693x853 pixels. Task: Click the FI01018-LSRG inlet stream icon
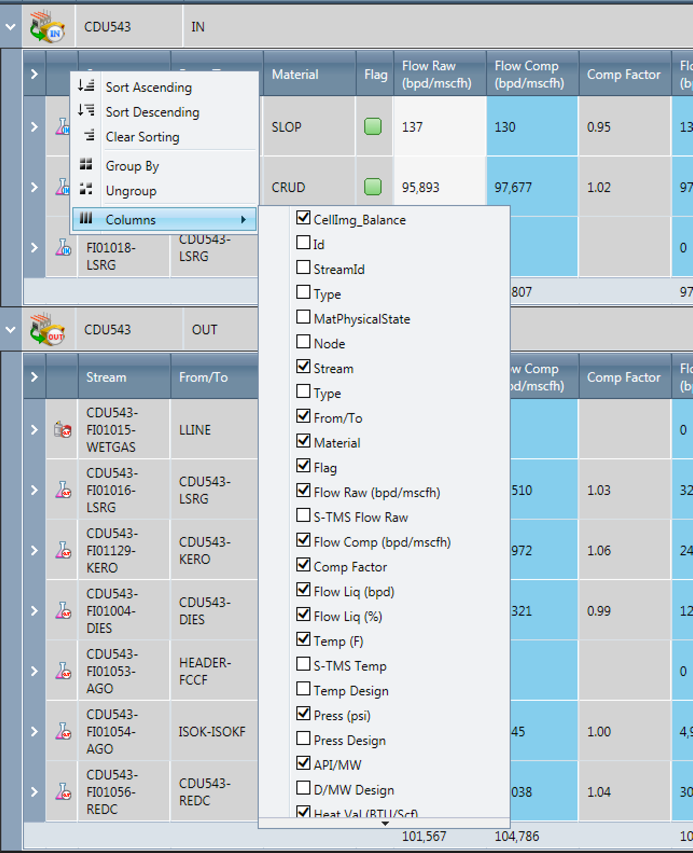[x=62, y=246]
